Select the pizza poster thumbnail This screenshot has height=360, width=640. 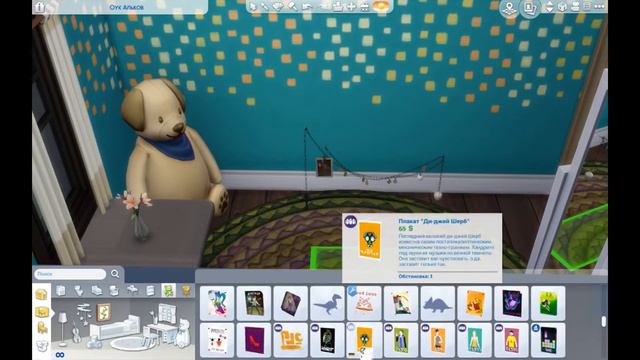coord(364,304)
